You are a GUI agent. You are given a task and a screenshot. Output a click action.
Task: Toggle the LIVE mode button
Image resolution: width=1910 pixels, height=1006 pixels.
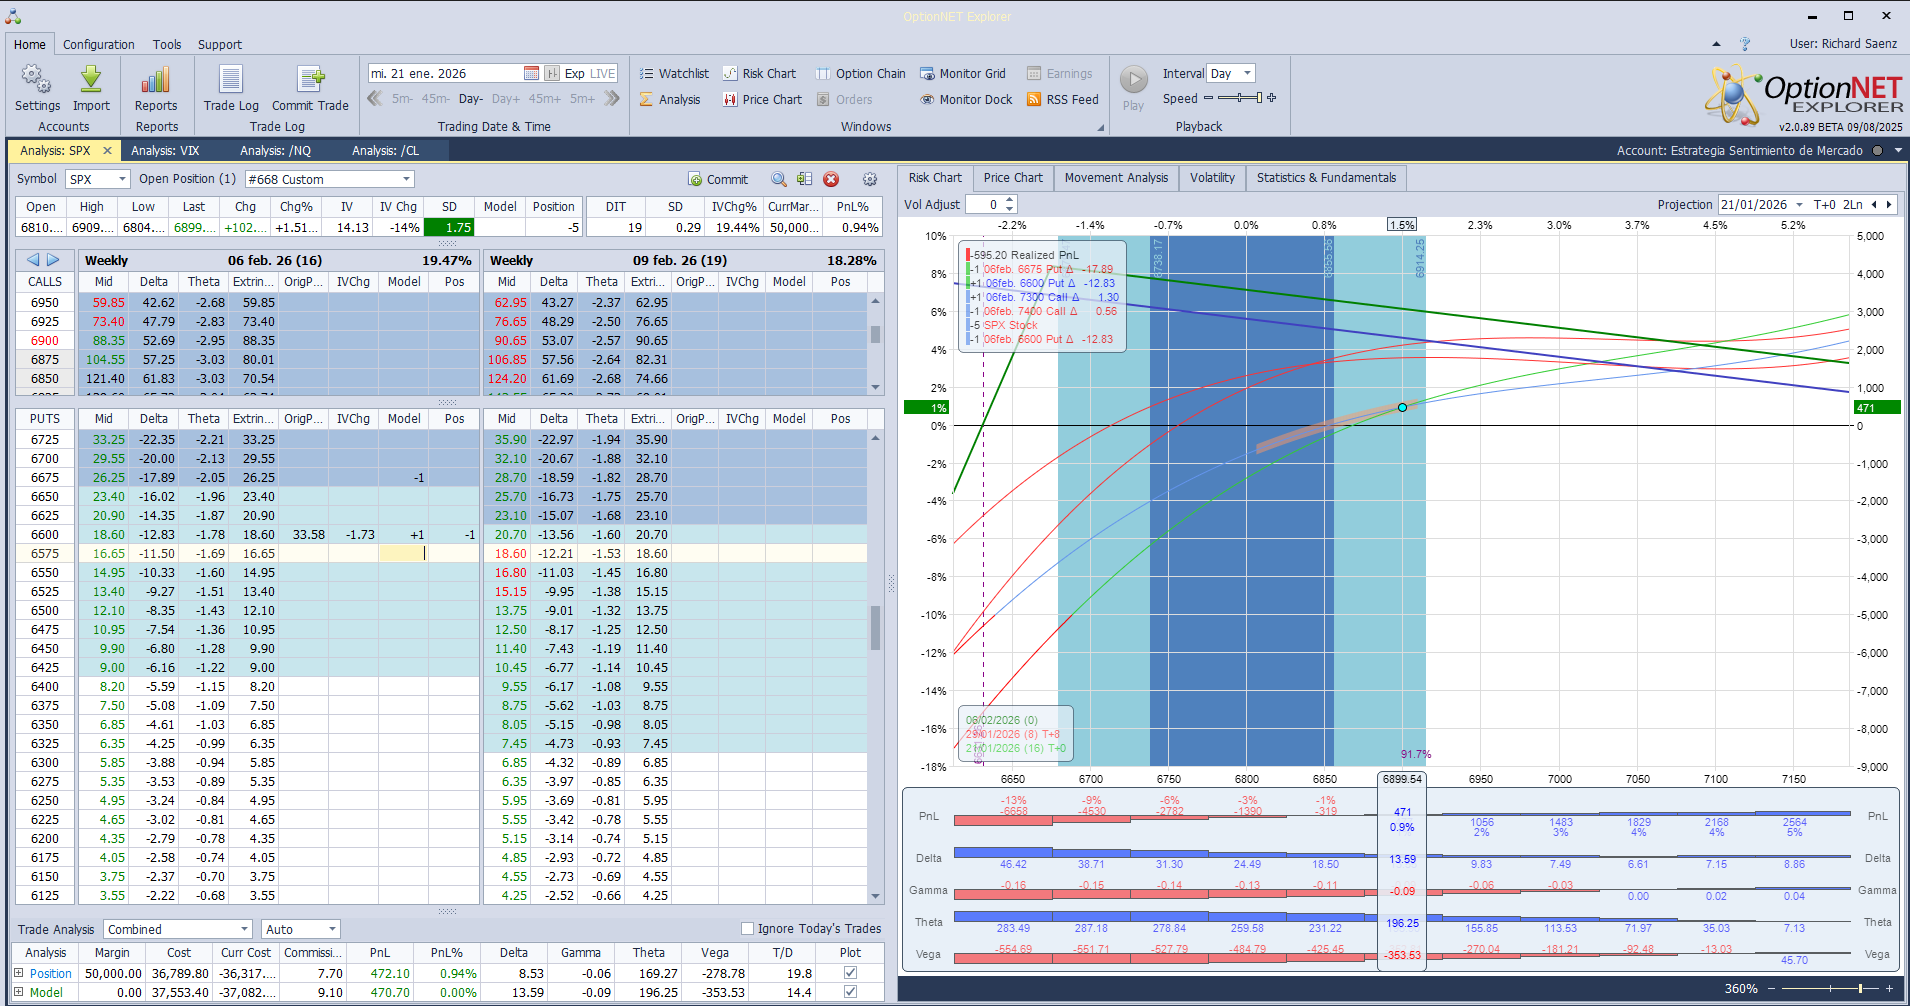coord(603,73)
